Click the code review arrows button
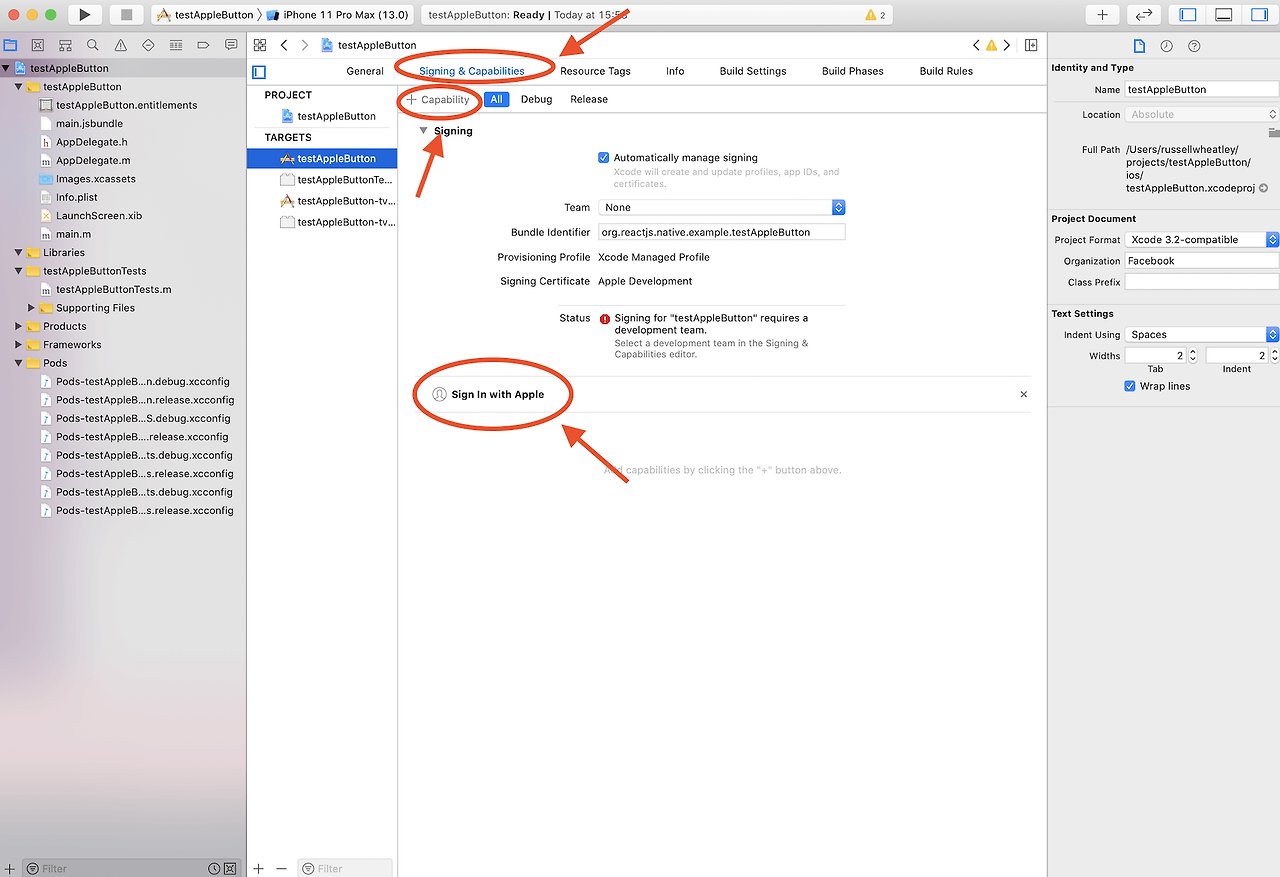1280x877 pixels. point(1144,15)
